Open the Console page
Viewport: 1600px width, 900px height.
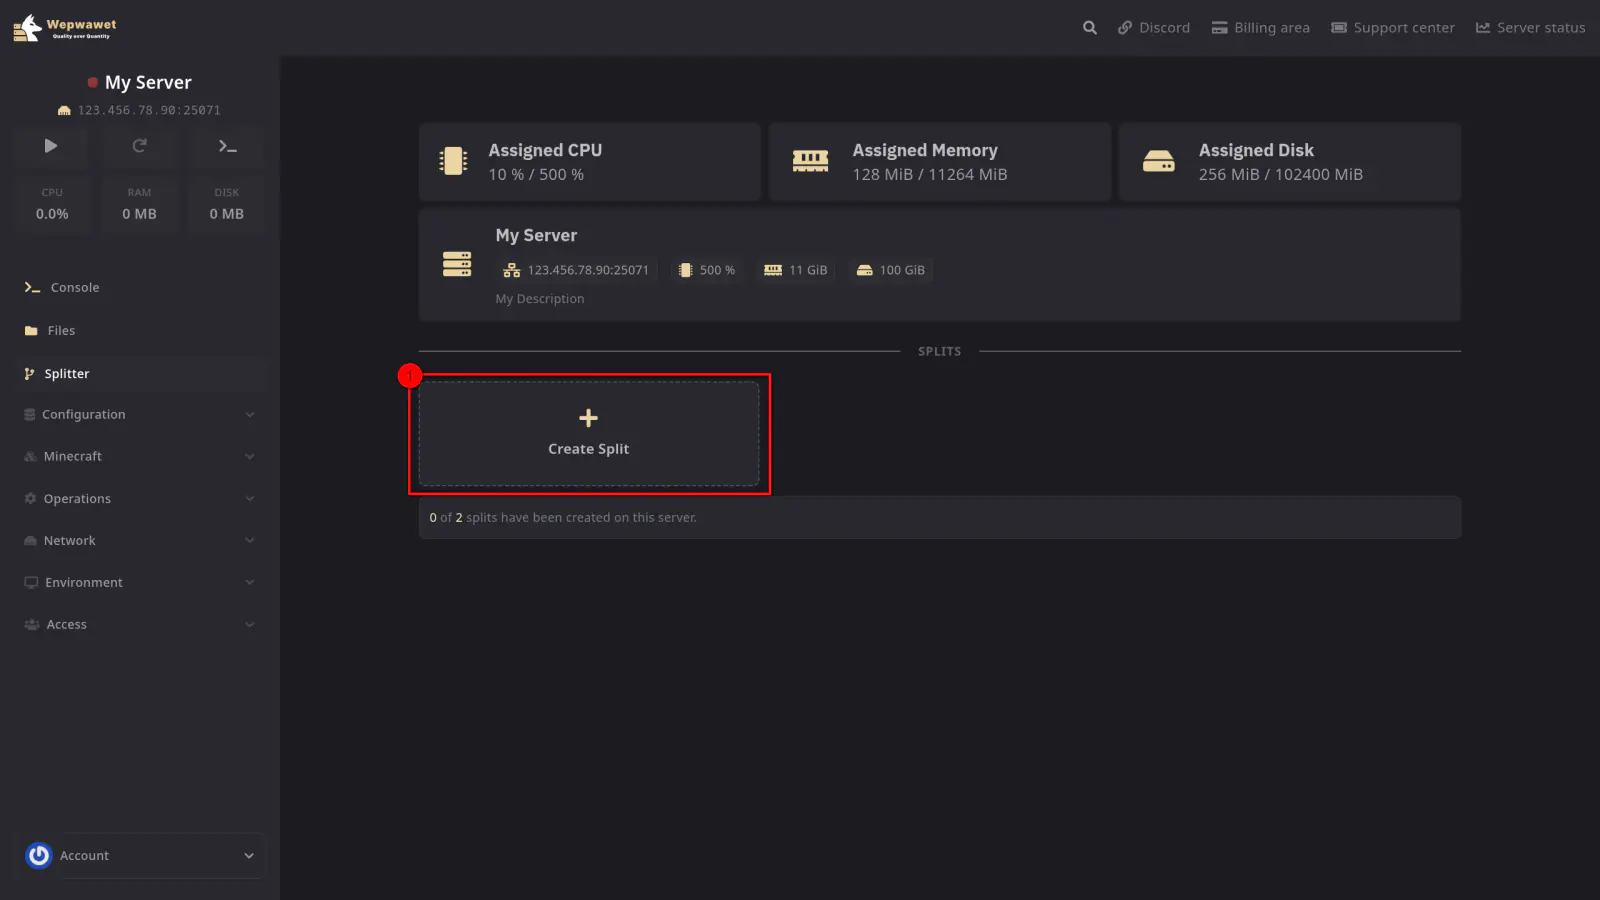point(74,288)
